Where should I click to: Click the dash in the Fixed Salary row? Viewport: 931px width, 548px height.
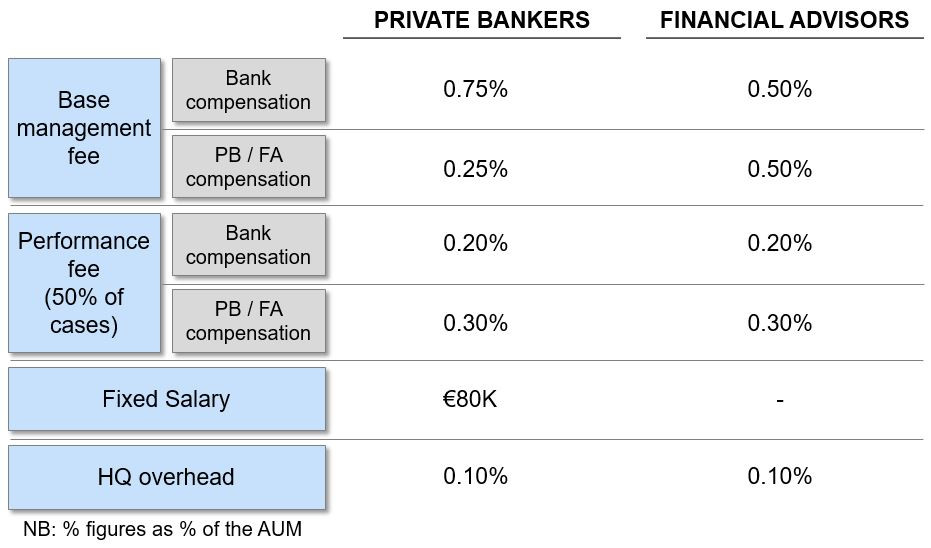tap(779, 400)
